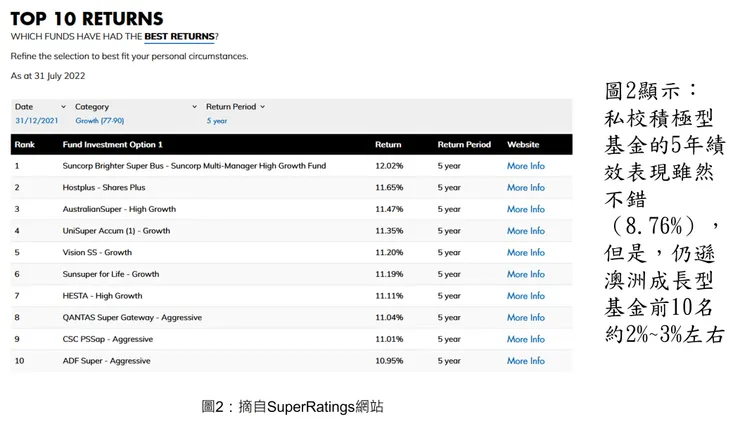Viewport: 740px width, 424px height.
Task: Open the Return Period dropdown chevron
Action: point(263,107)
